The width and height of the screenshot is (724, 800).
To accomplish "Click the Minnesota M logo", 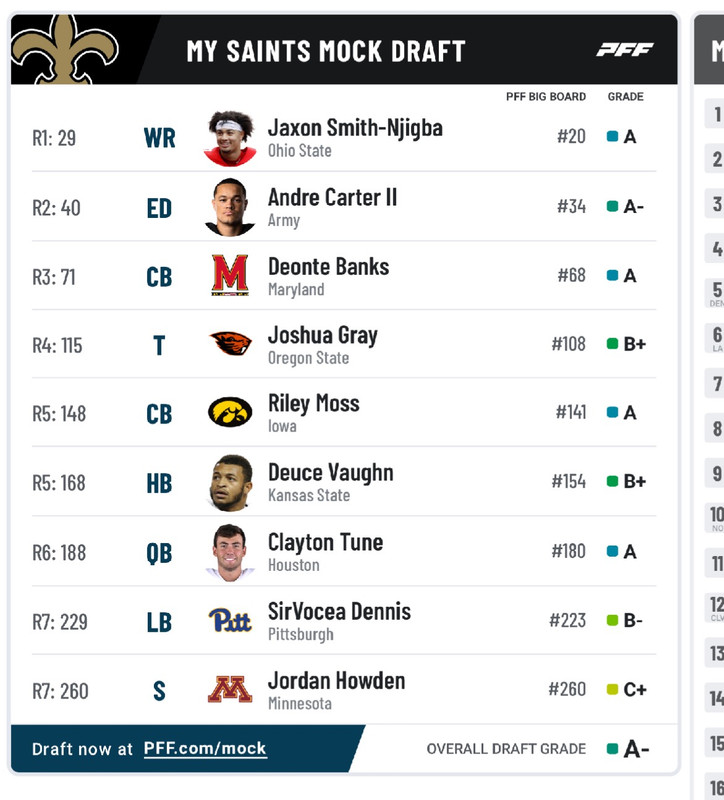I will [x=230, y=689].
